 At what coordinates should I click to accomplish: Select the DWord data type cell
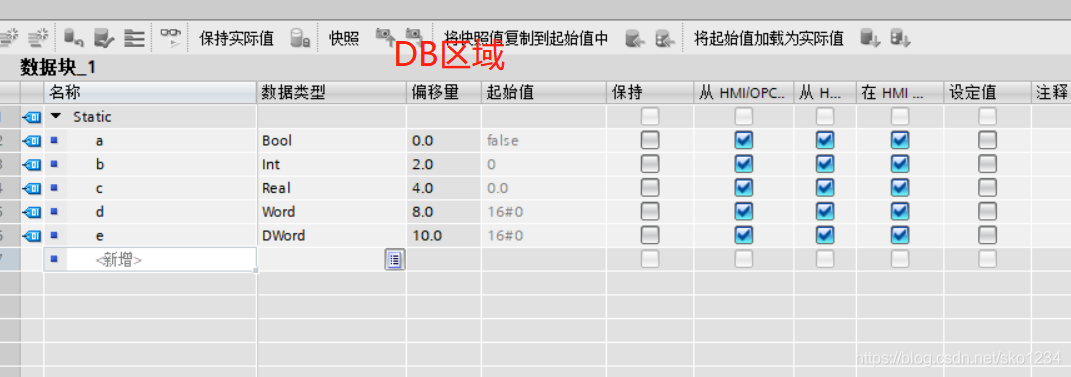(x=332, y=236)
